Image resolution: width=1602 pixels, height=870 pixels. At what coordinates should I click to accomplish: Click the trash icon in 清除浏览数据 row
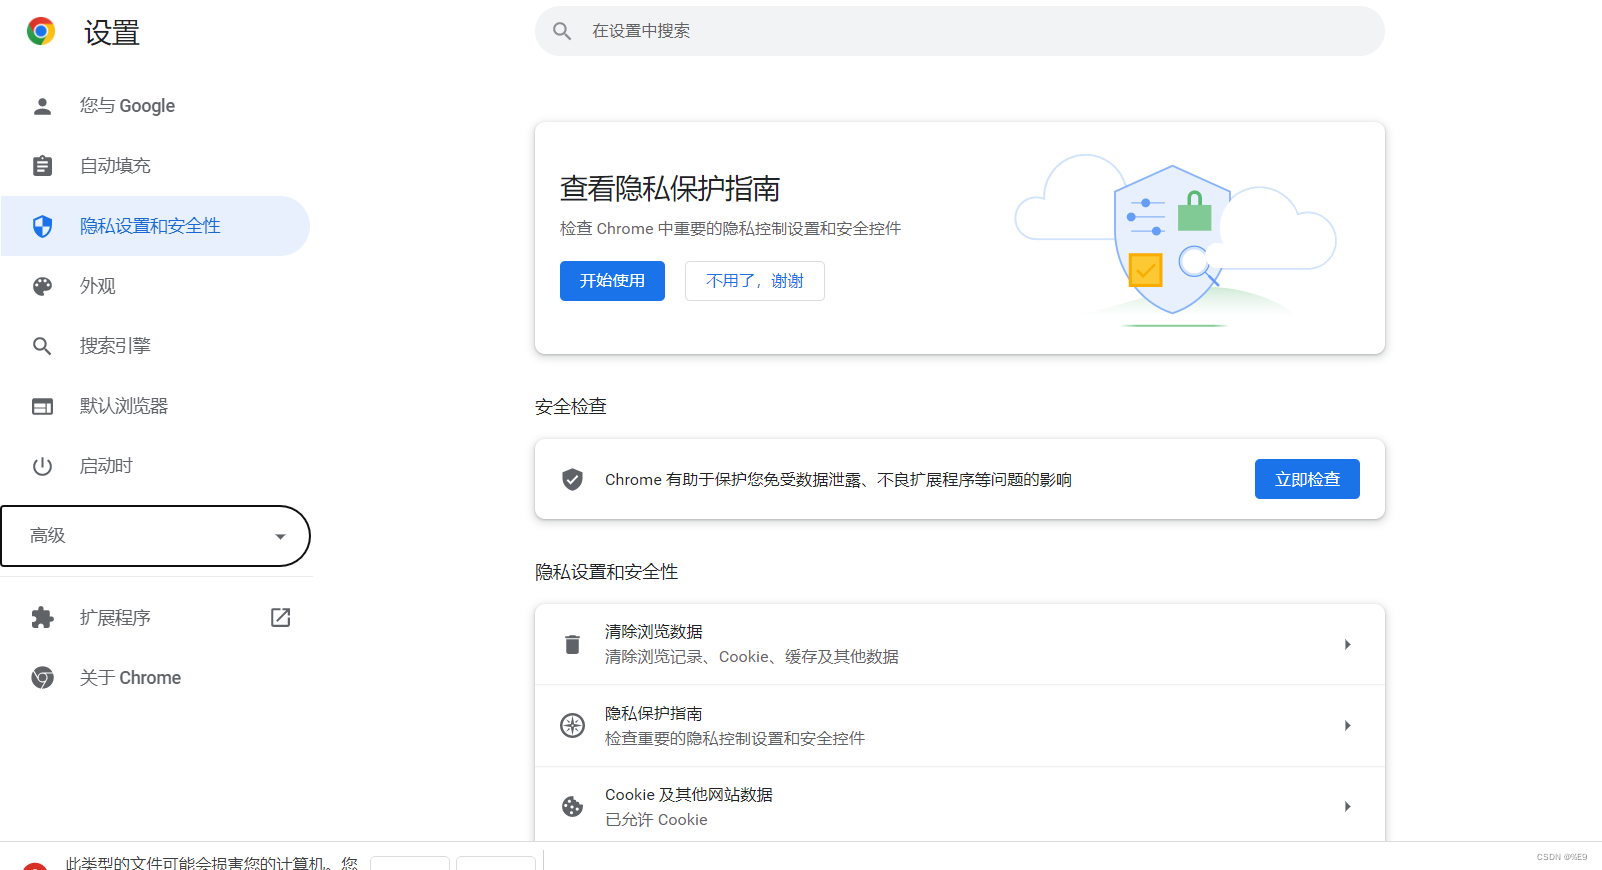click(x=572, y=644)
